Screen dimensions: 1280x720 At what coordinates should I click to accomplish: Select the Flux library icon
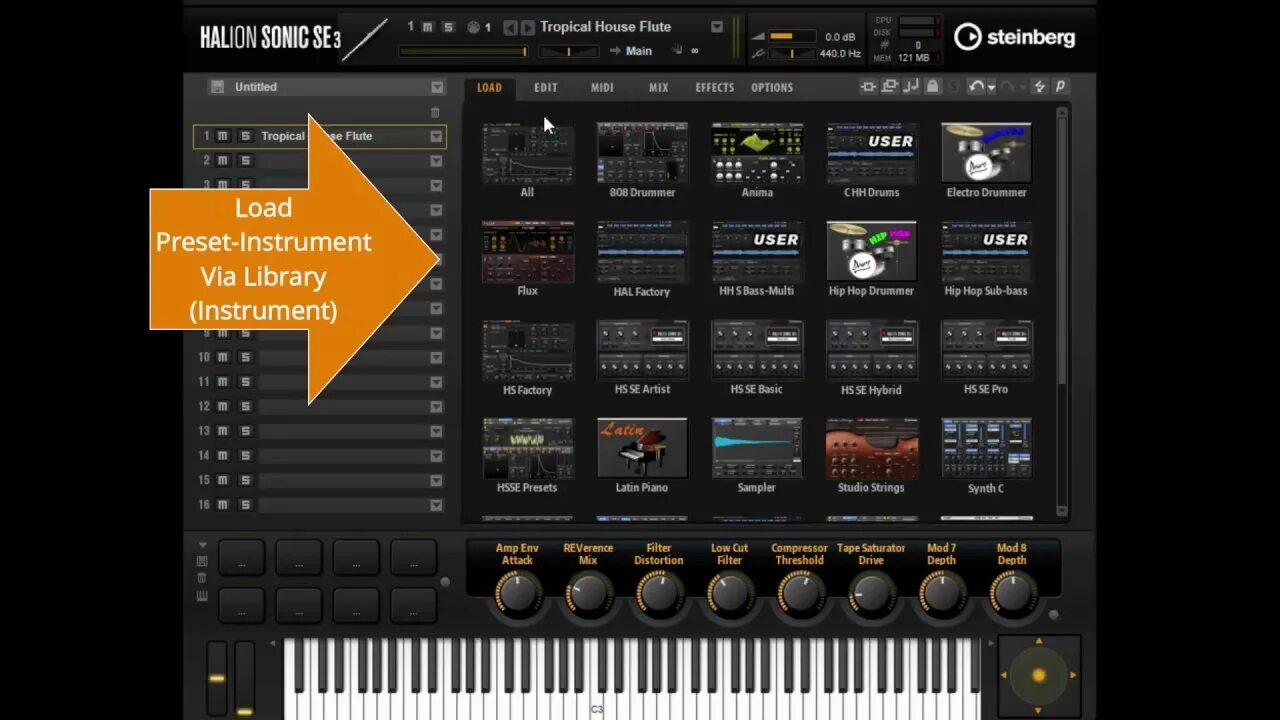tap(527, 252)
